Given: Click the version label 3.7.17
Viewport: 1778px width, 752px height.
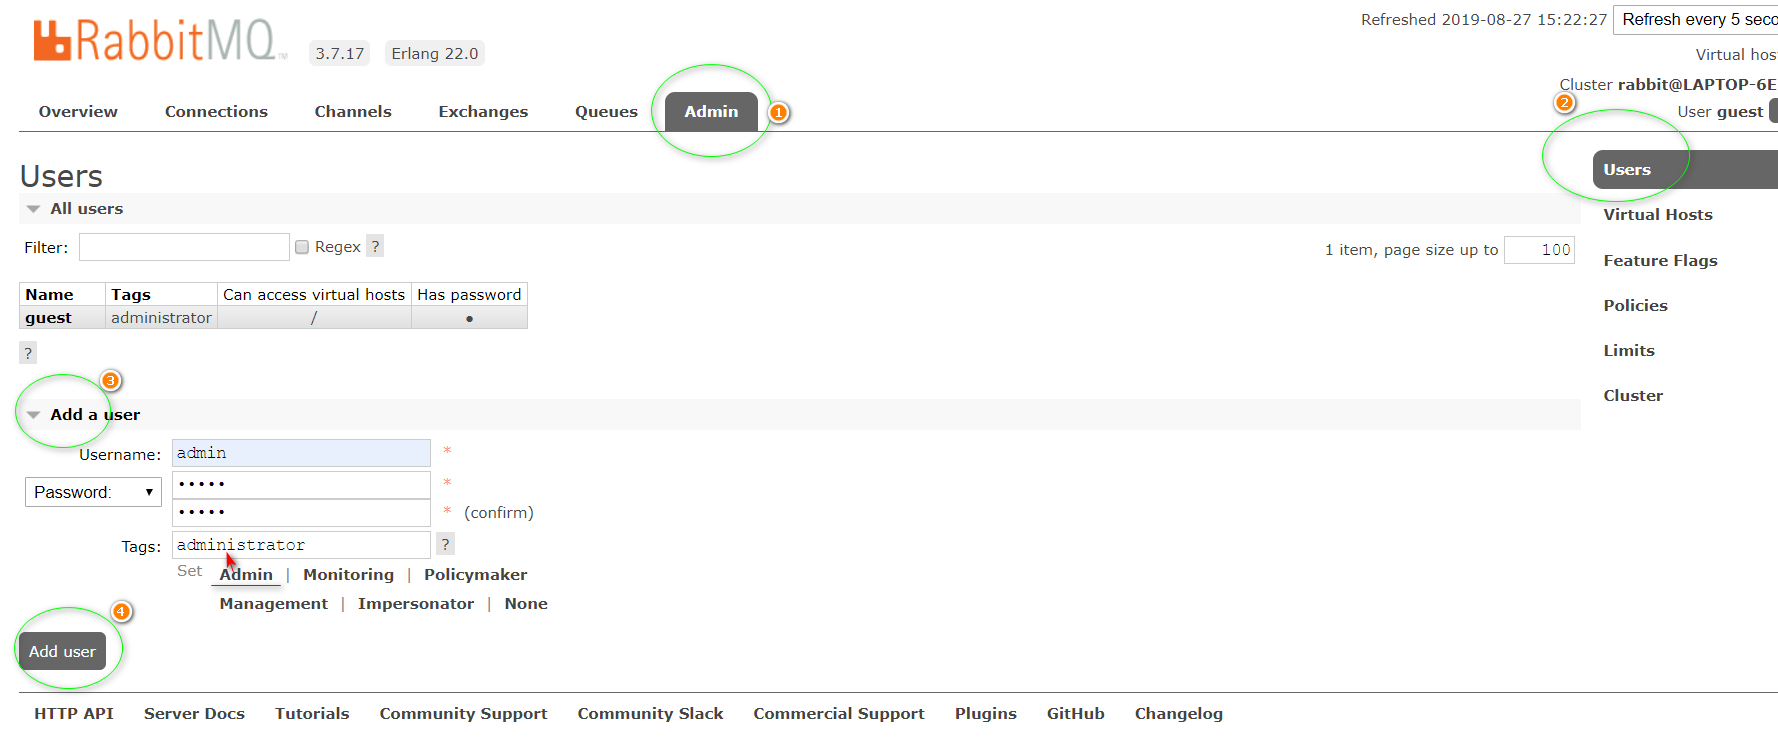Looking at the screenshot, I should tap(340, 54).
